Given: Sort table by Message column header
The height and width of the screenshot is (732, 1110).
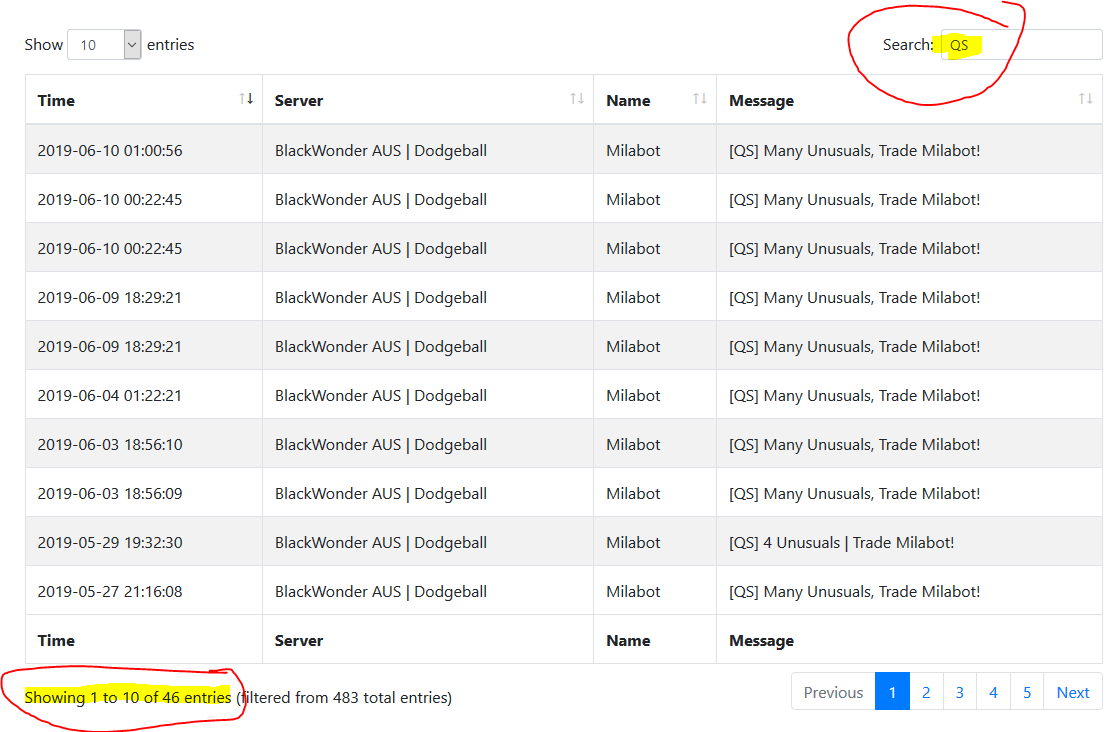Looking at the screenshot, I should click(x=909, y=100).
